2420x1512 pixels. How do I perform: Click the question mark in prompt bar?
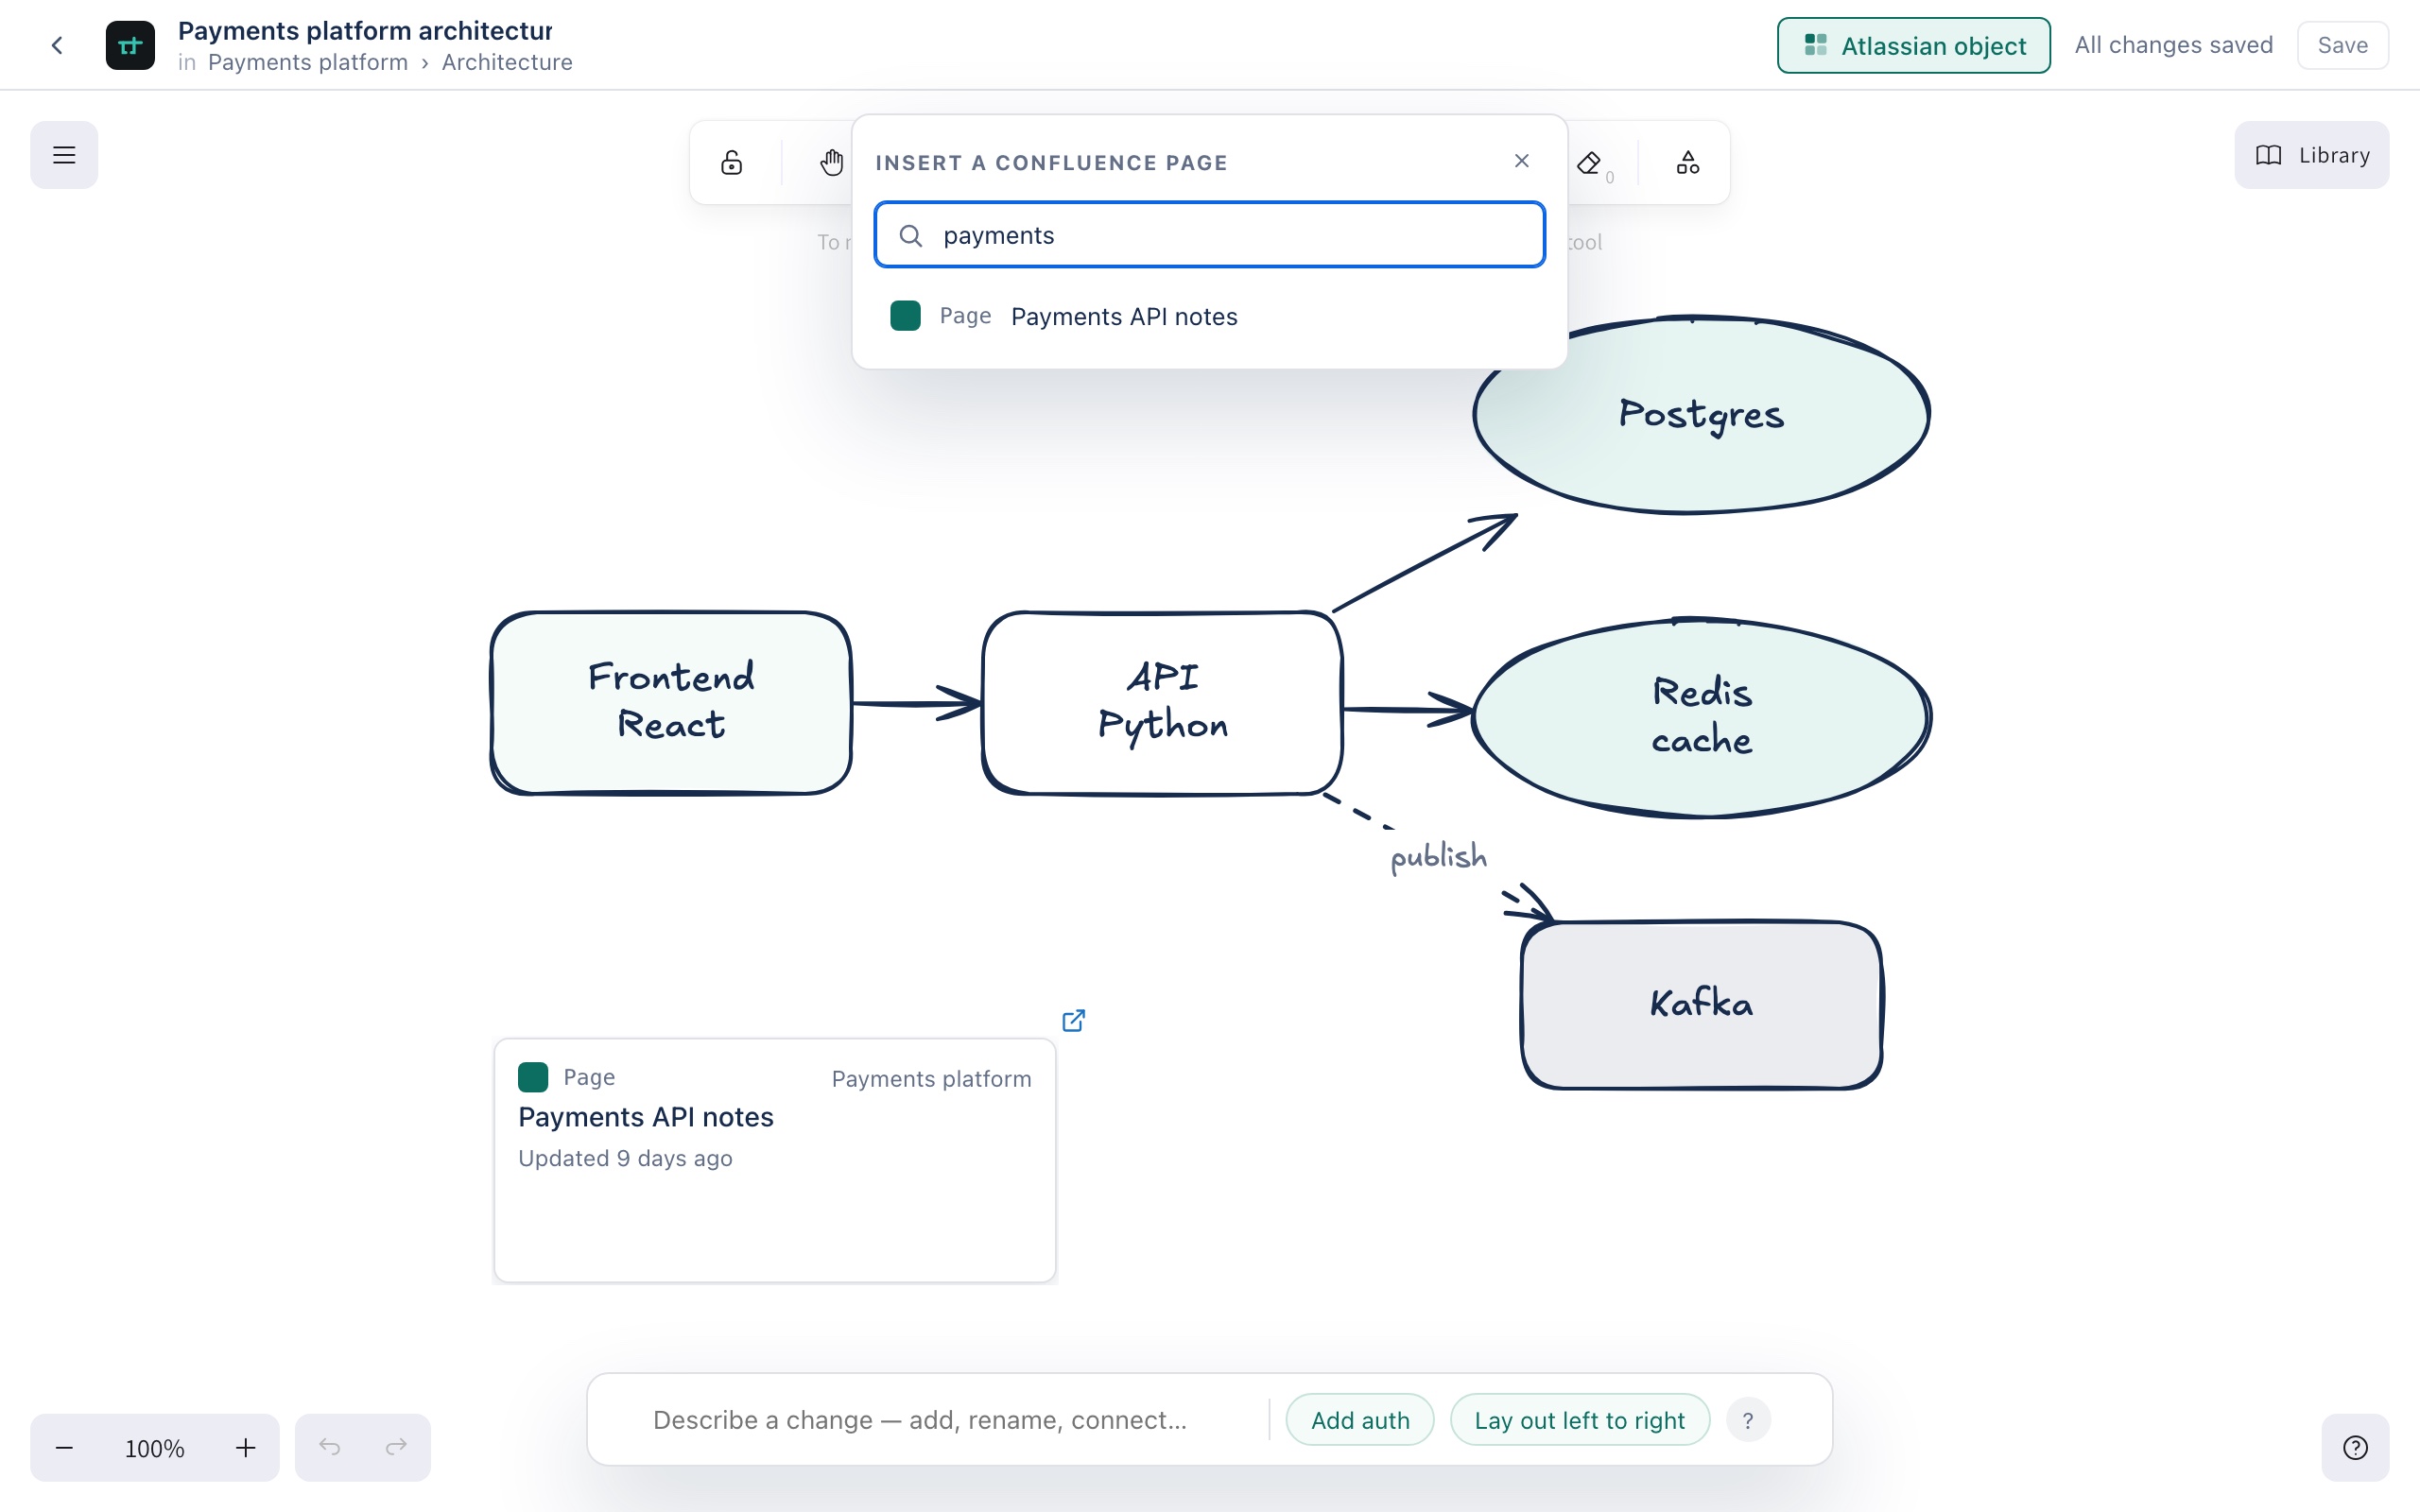[x=1748, y=1420]
